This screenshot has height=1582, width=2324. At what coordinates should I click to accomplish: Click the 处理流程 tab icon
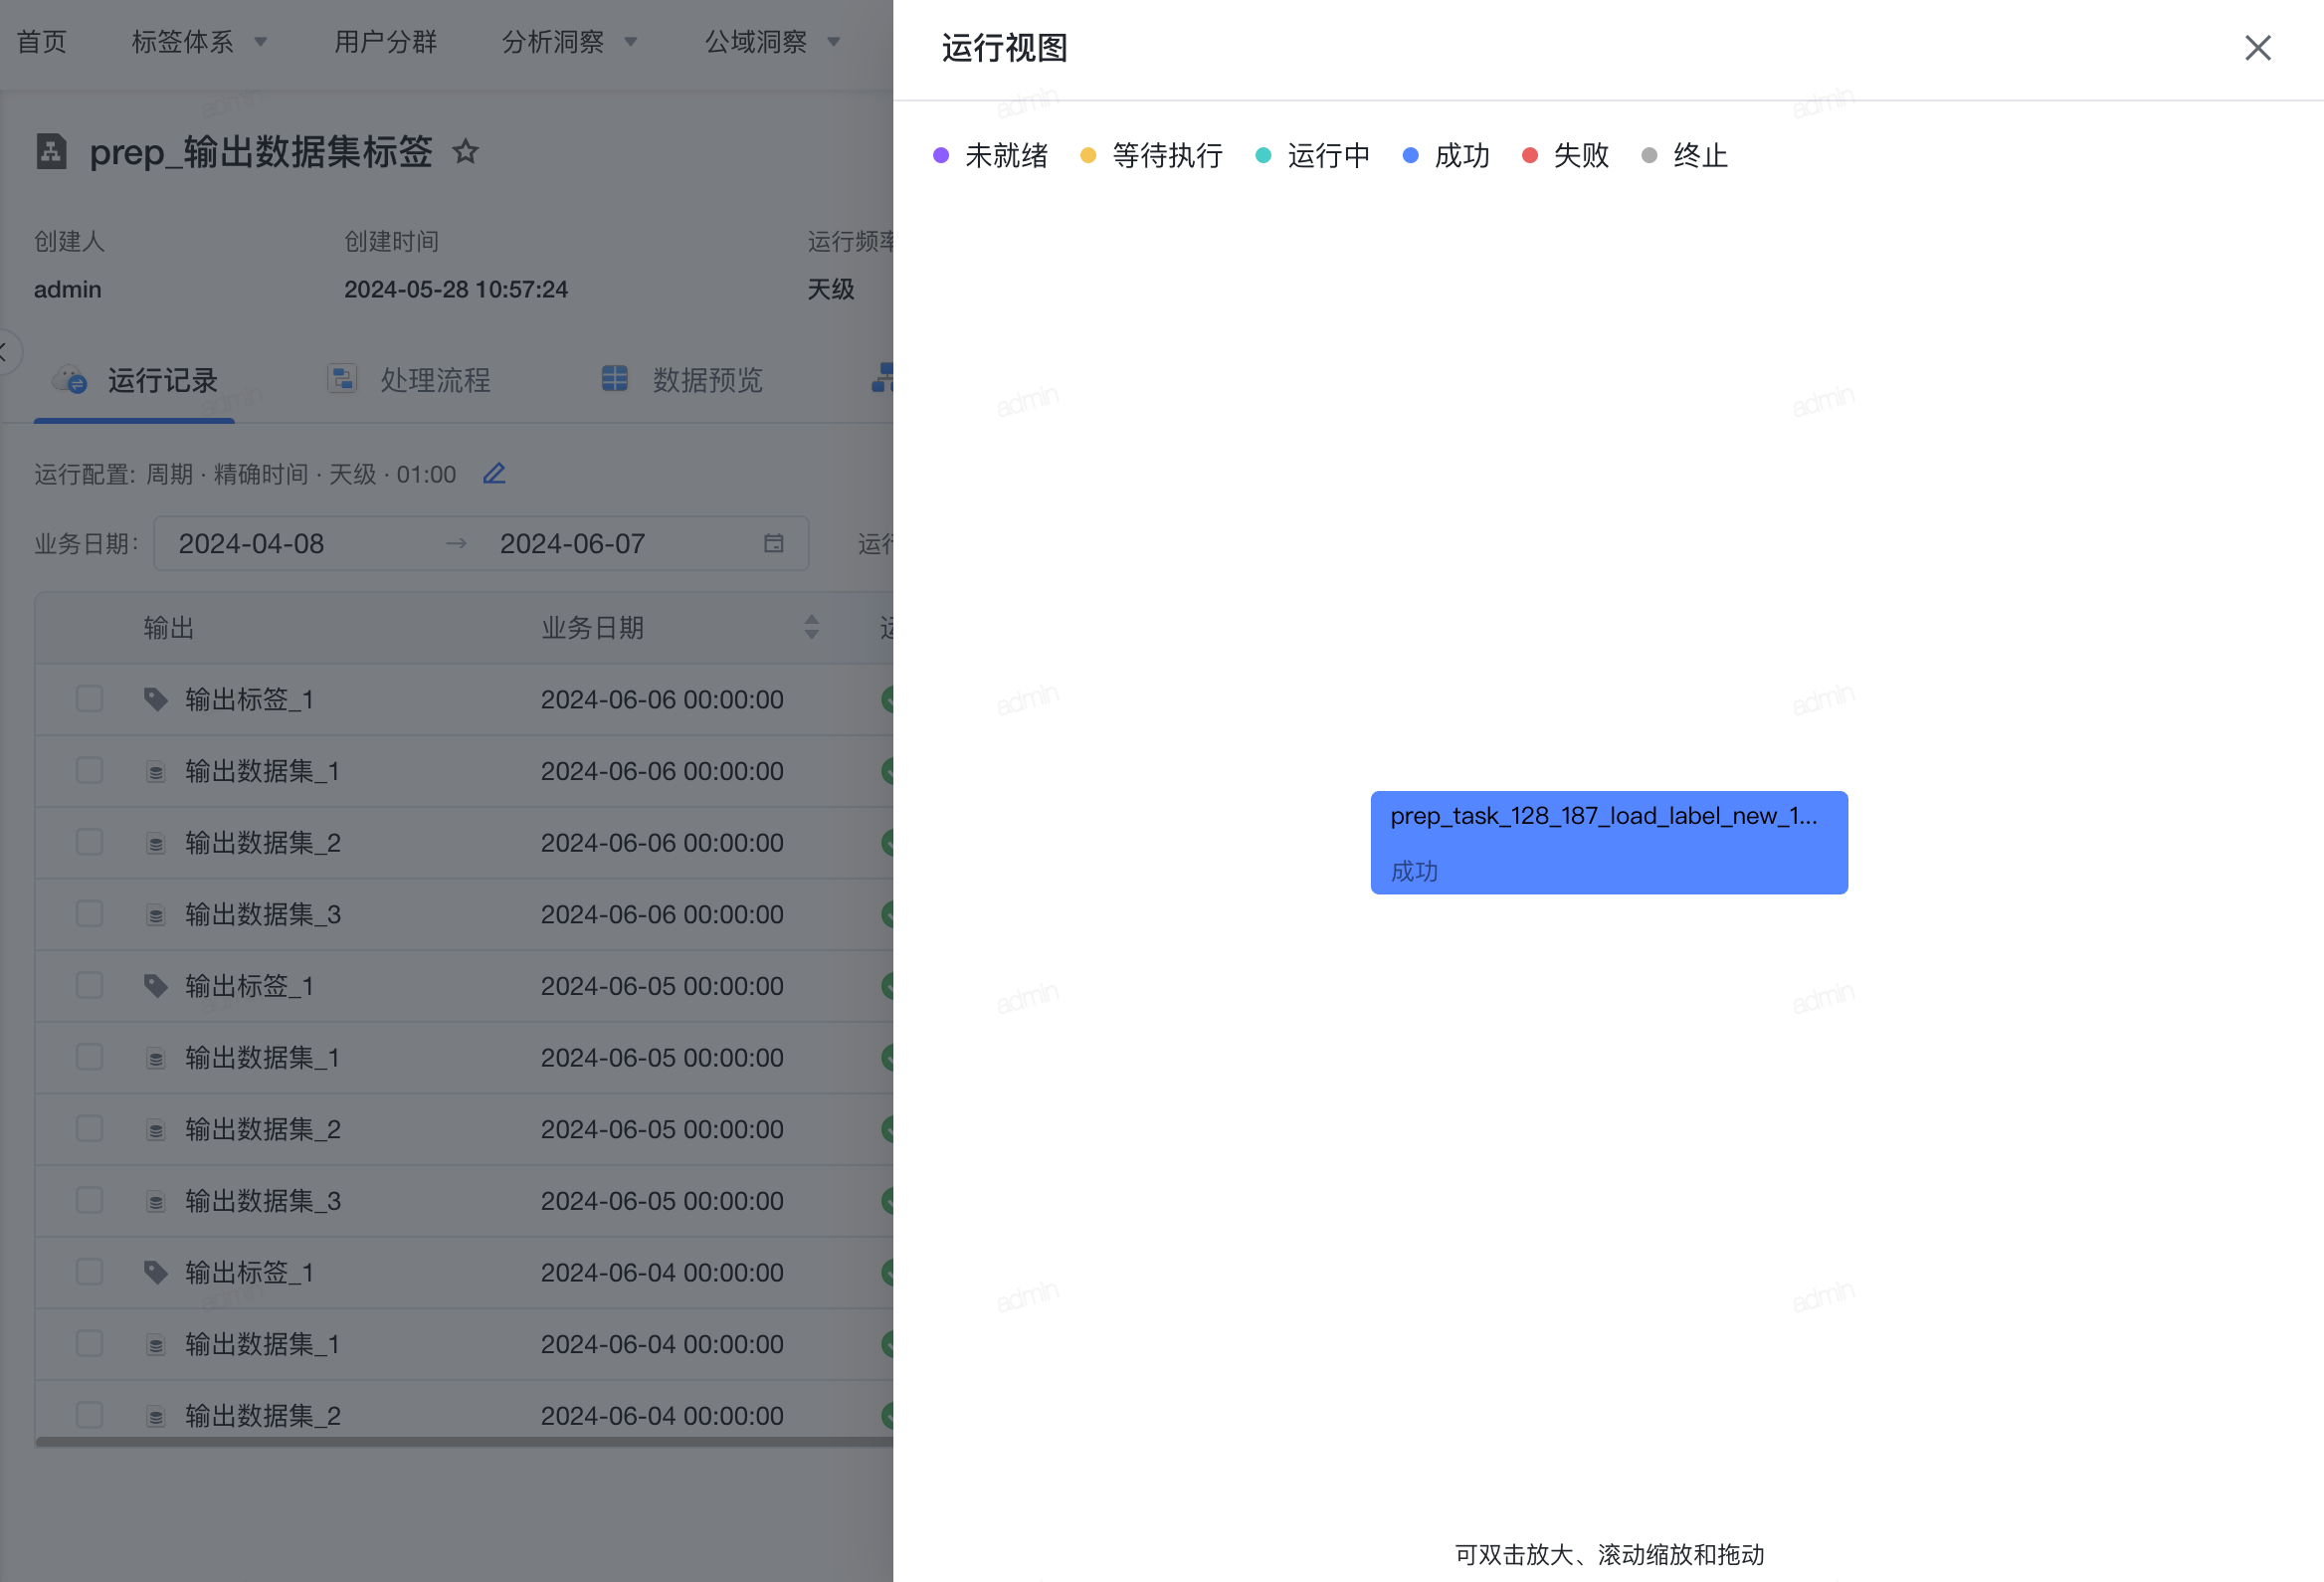point(342,379)
